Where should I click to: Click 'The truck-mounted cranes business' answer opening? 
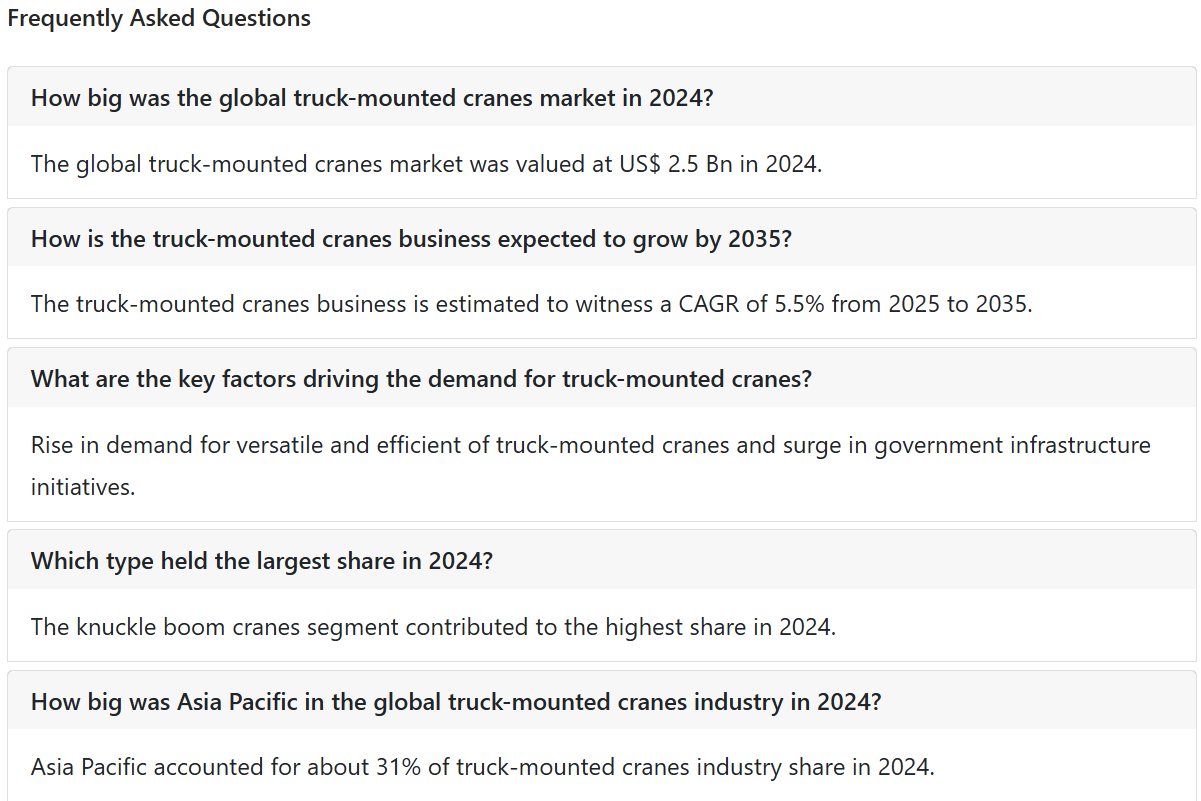[203, 304]
